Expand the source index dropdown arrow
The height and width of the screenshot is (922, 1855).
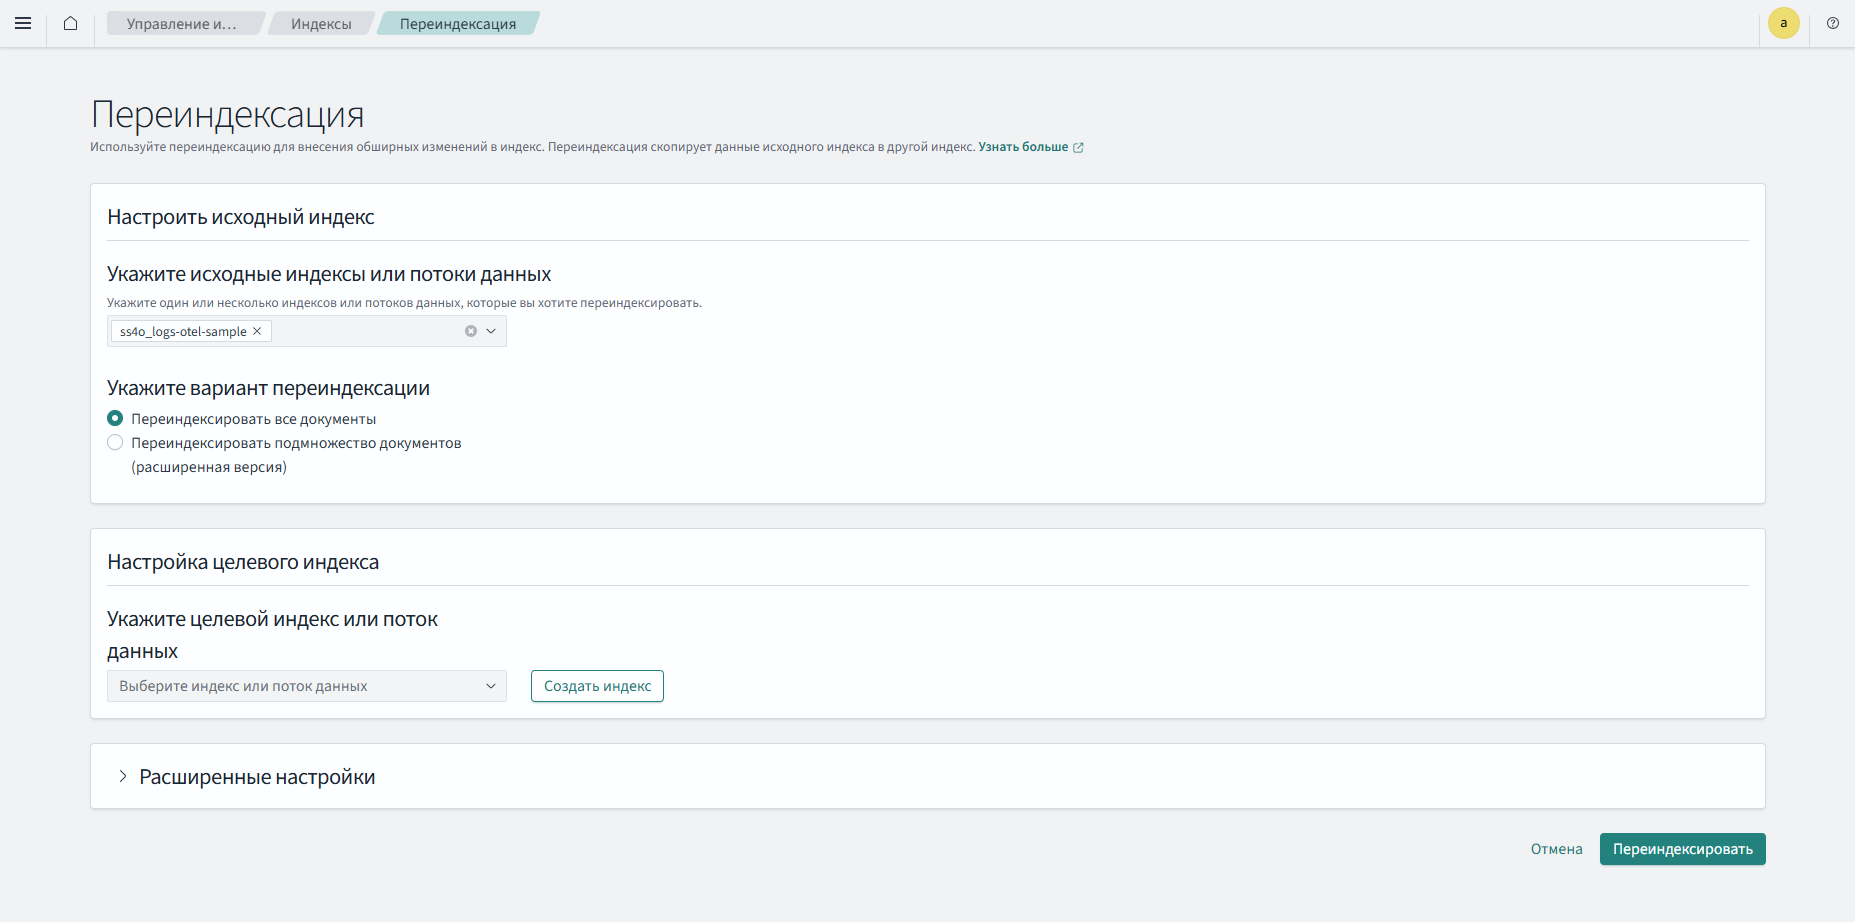coord(491,331)
